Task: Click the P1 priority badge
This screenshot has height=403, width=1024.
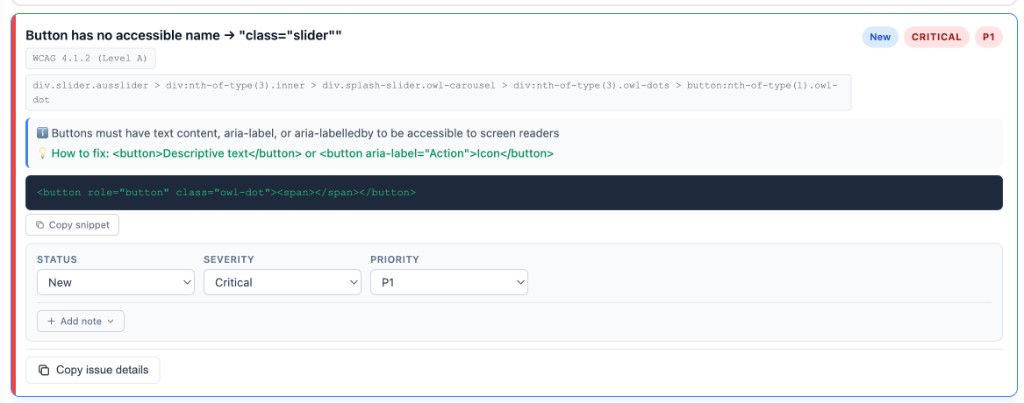Action: [x=988, y=37]
